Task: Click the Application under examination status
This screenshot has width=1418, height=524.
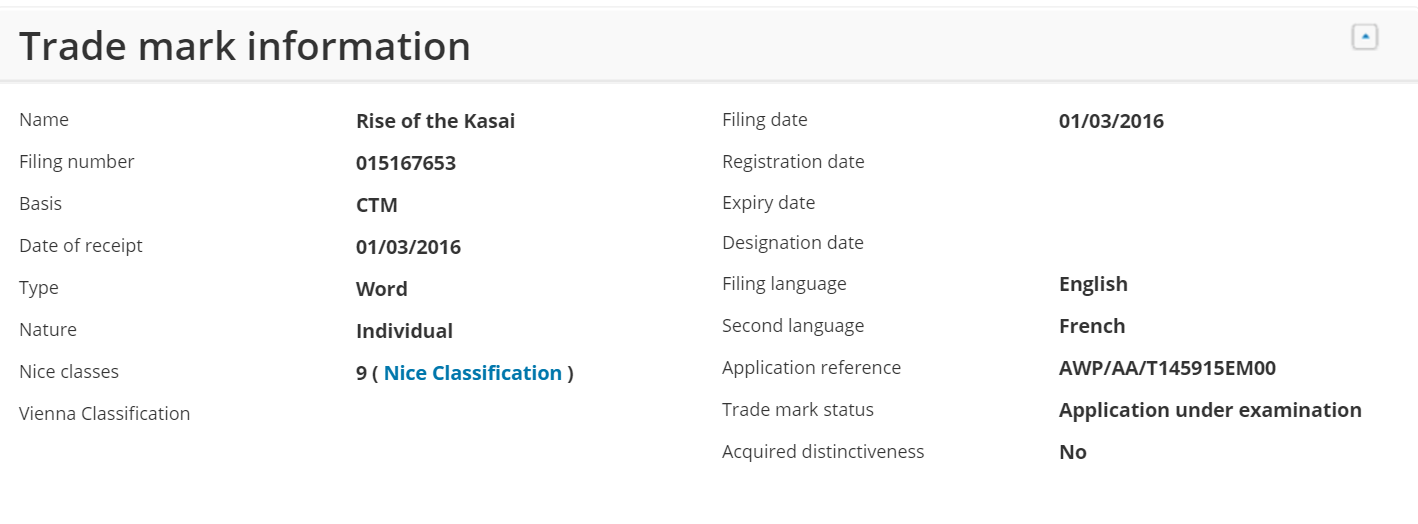Action: coord(1210,410)
